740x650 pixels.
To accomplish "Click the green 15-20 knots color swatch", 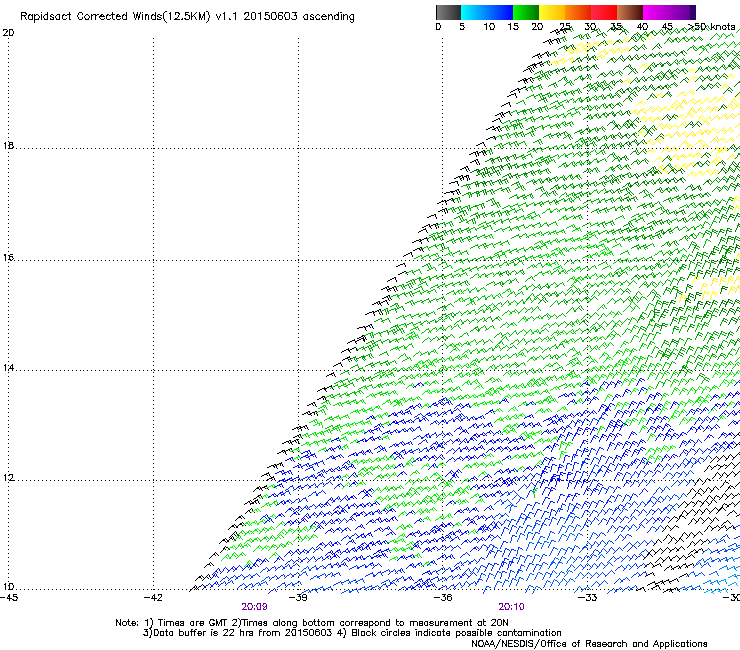I will (526, 12).
